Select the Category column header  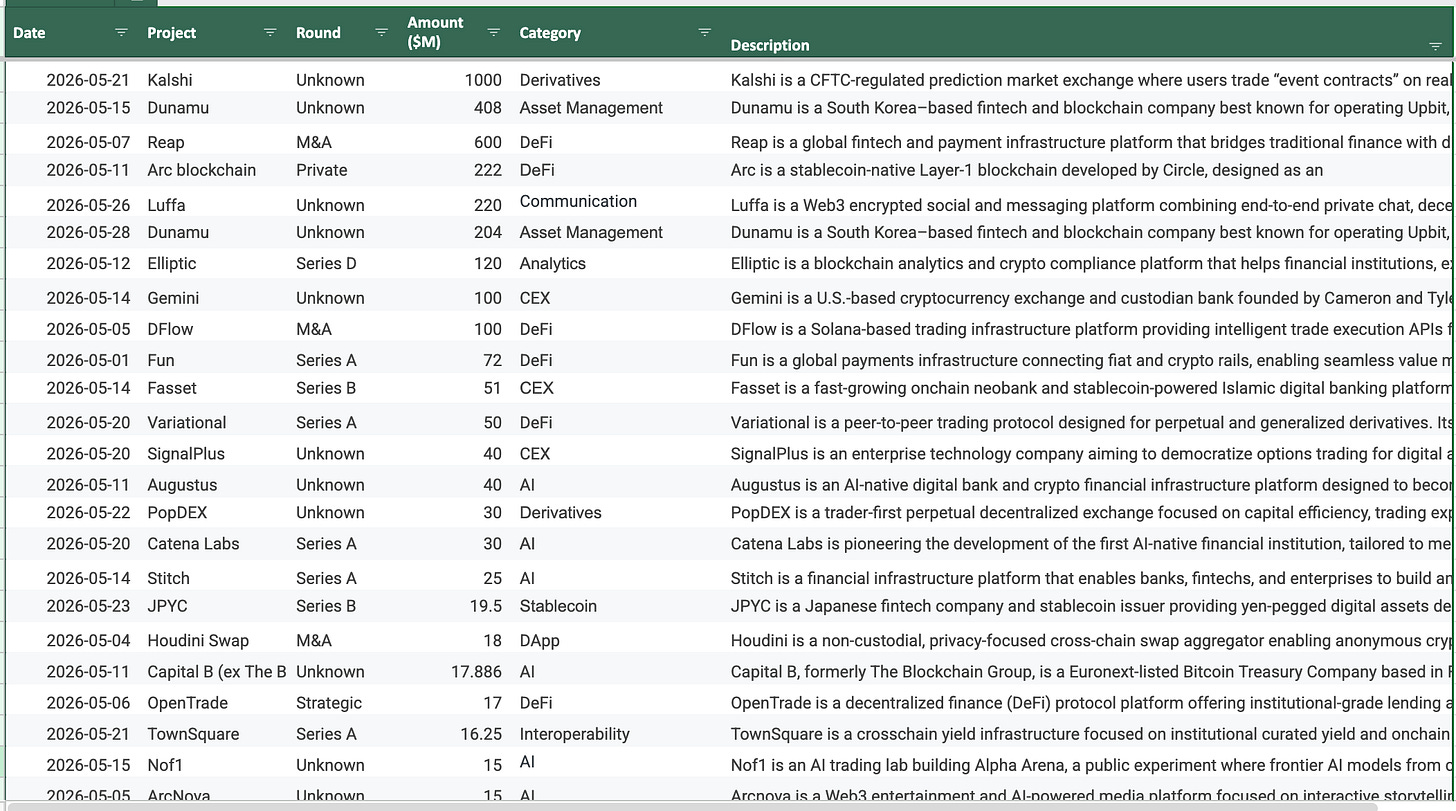pyautogui.click(x=550, y=33)
